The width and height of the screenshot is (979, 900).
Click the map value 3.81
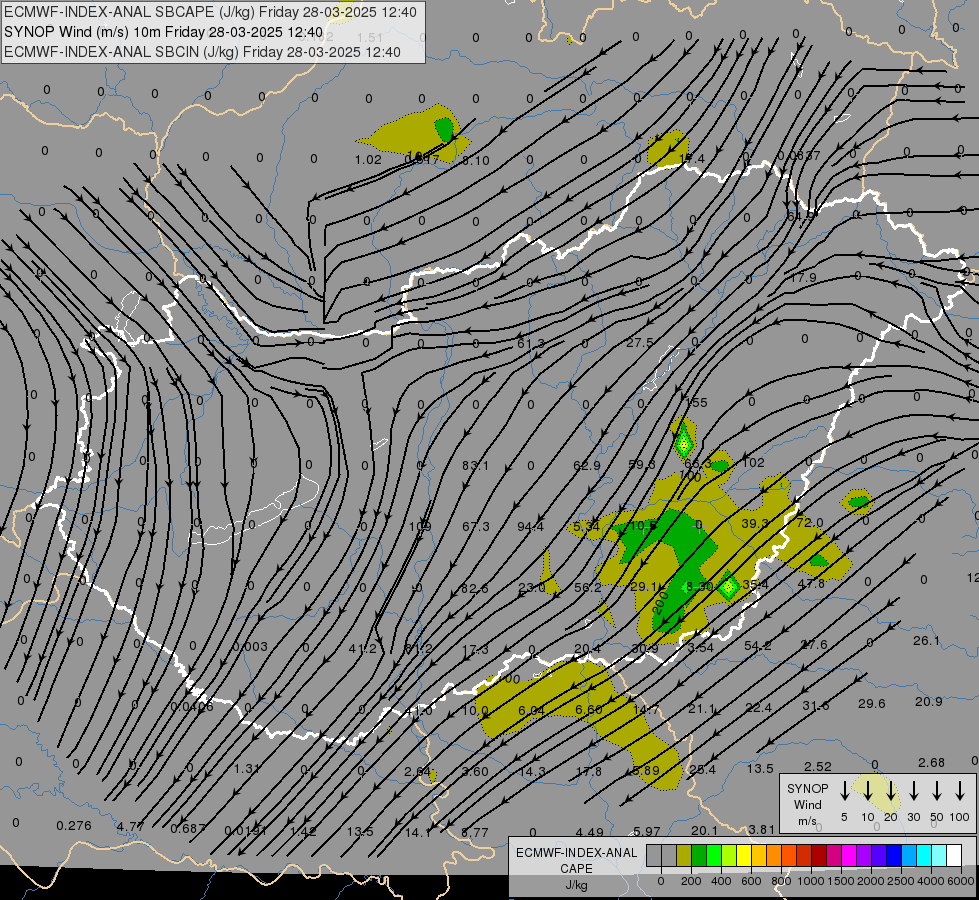coord(762,829)
